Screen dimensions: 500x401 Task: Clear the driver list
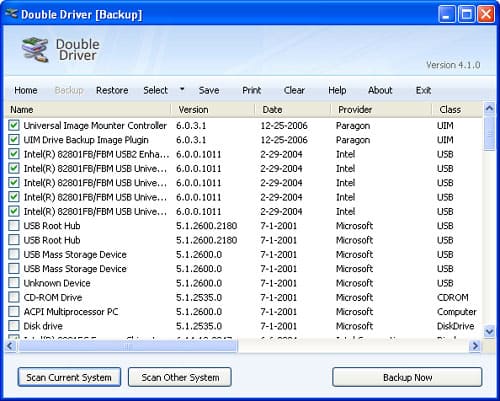coord(294,90)
